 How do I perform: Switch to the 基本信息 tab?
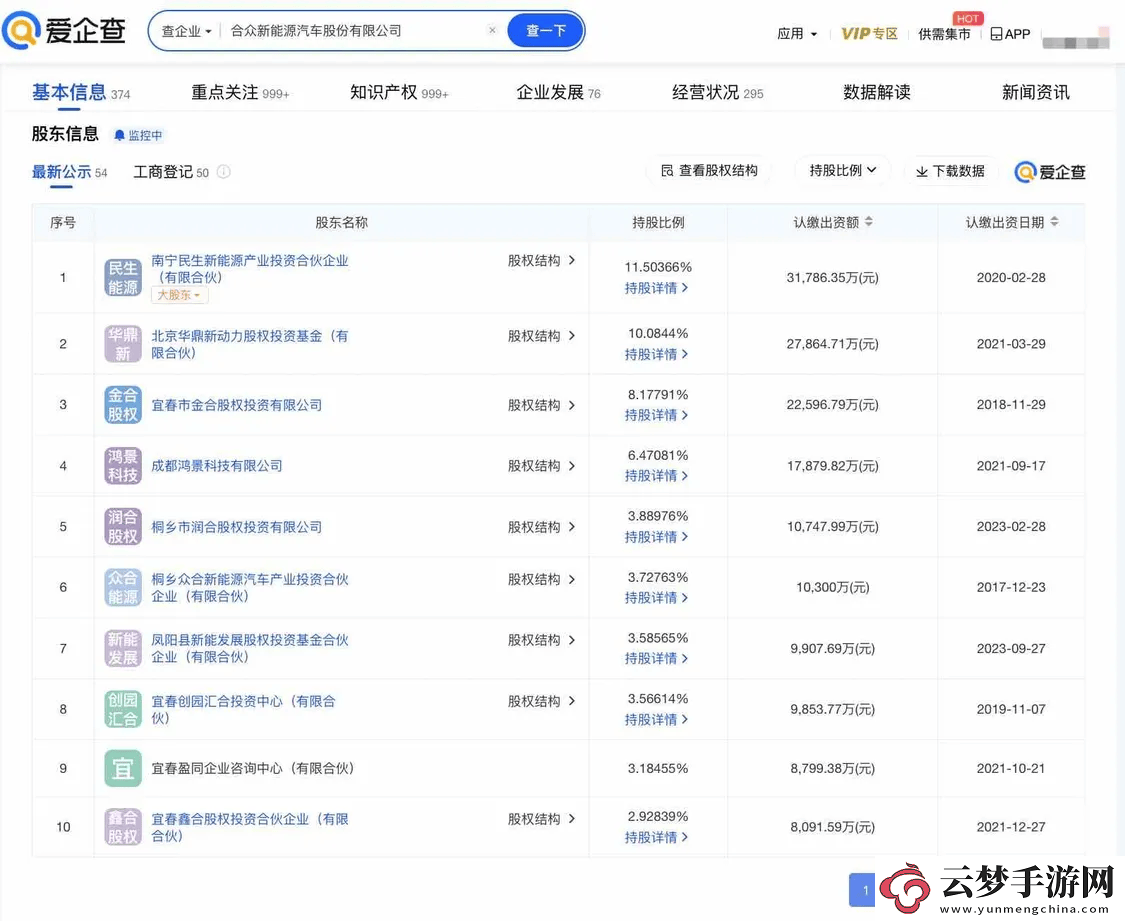tap(81, 93)
